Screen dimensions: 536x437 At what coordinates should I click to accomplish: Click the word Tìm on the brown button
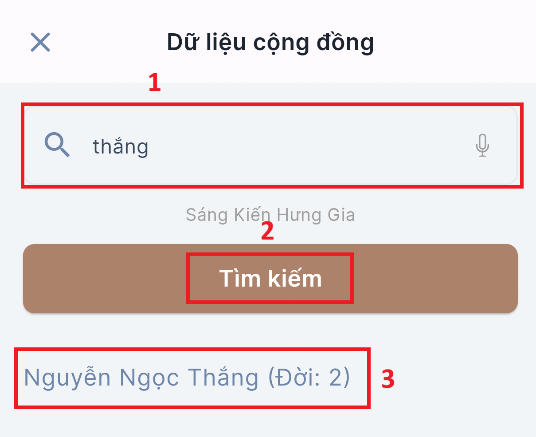coord(240,278)
